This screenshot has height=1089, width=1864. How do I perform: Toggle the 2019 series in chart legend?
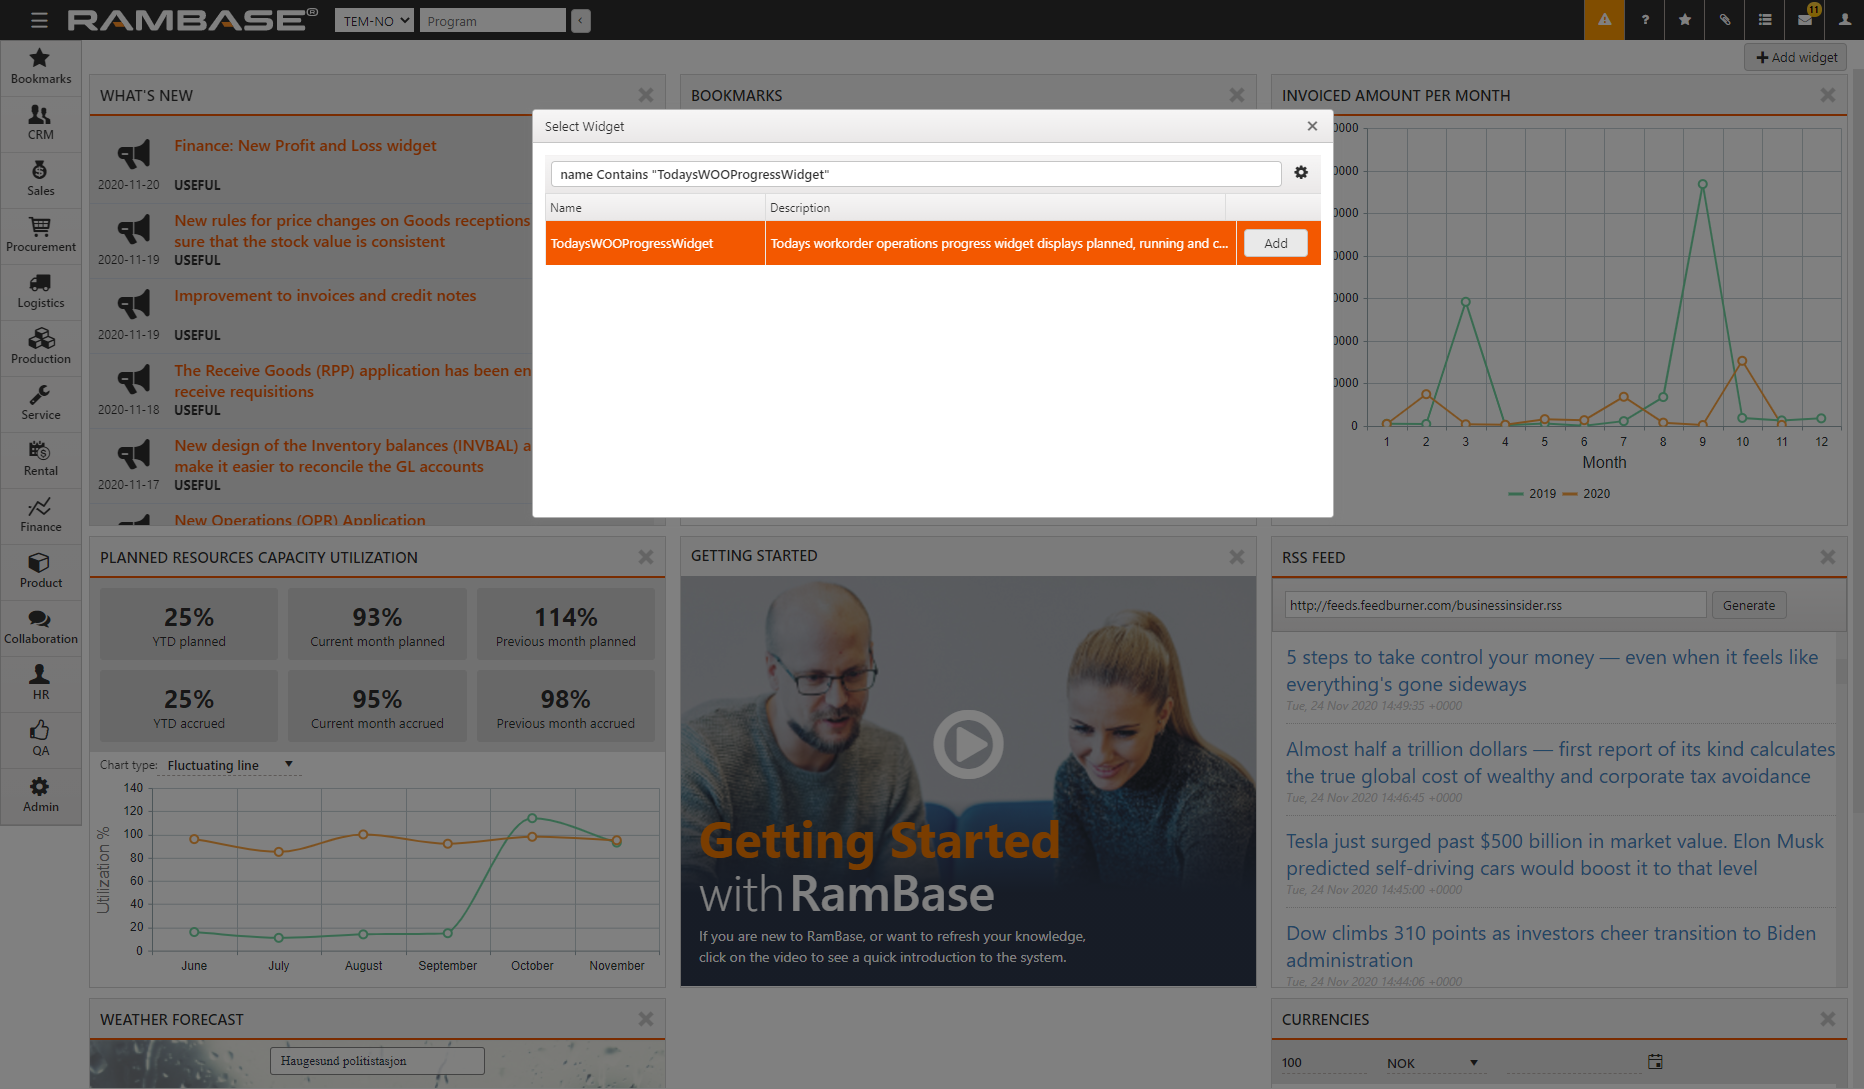1532,494
